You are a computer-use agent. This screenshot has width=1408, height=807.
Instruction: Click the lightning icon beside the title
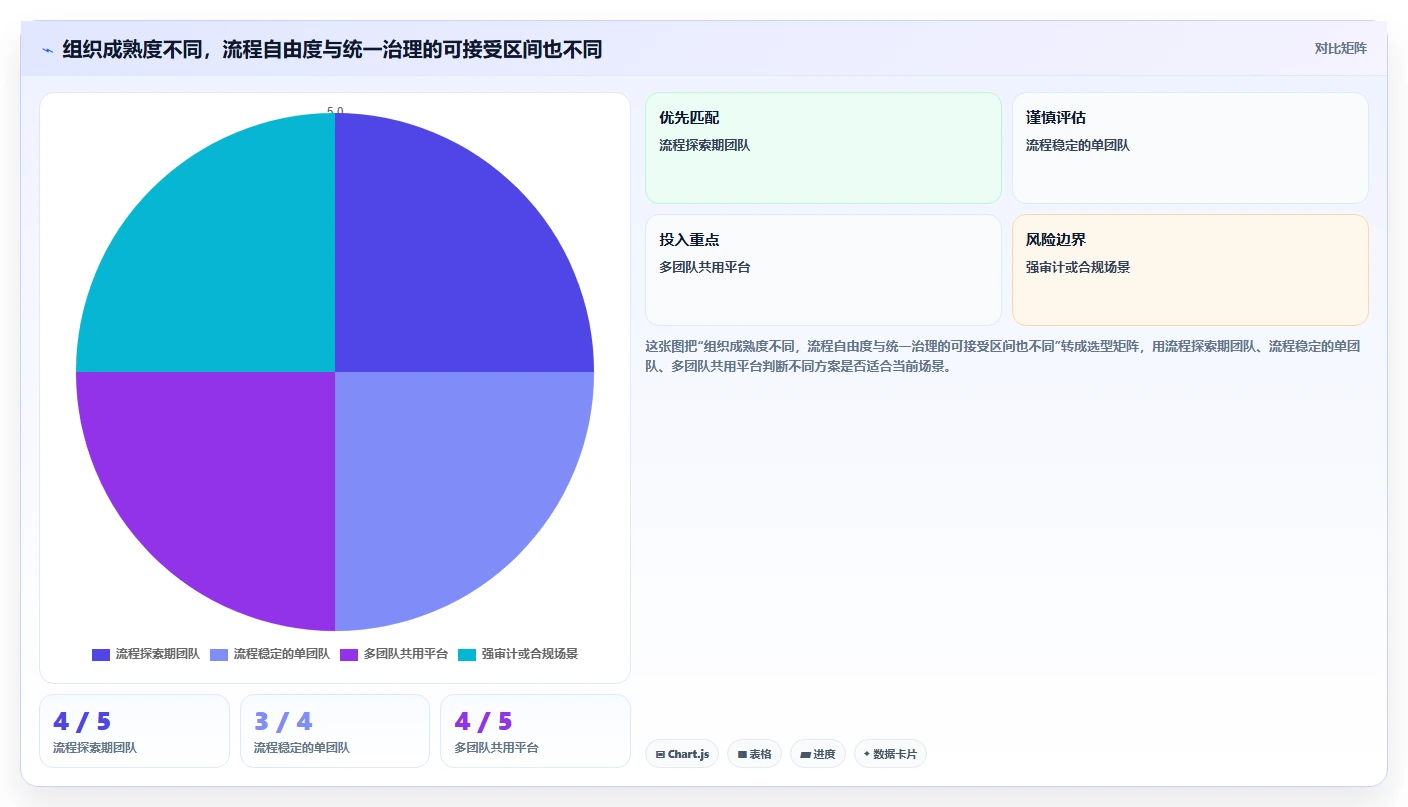(x=47, y=50)
